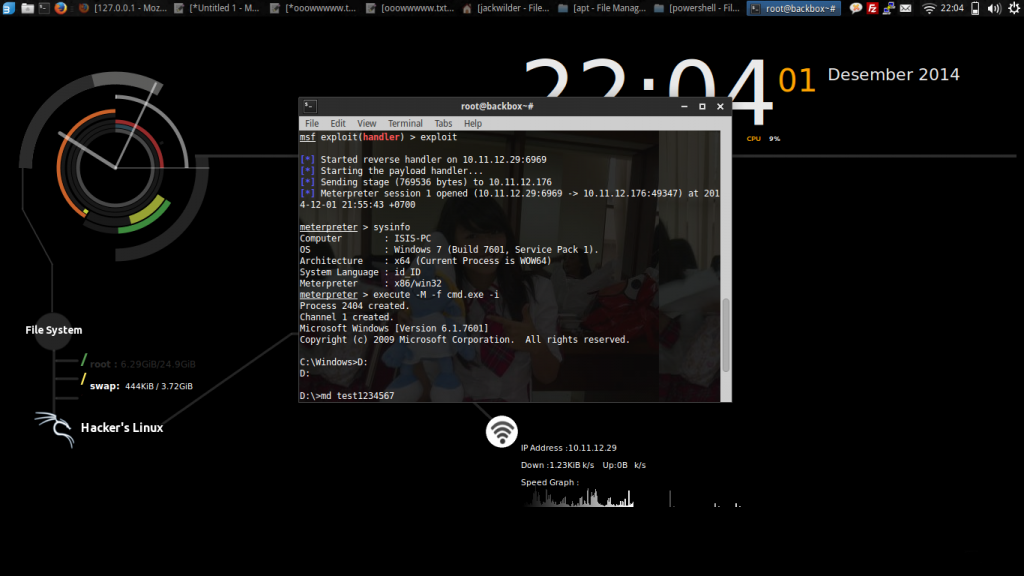This screenshot has height=576, width=1024.
Task: Open the battery status indicator
Action: (x=975, y=8)
